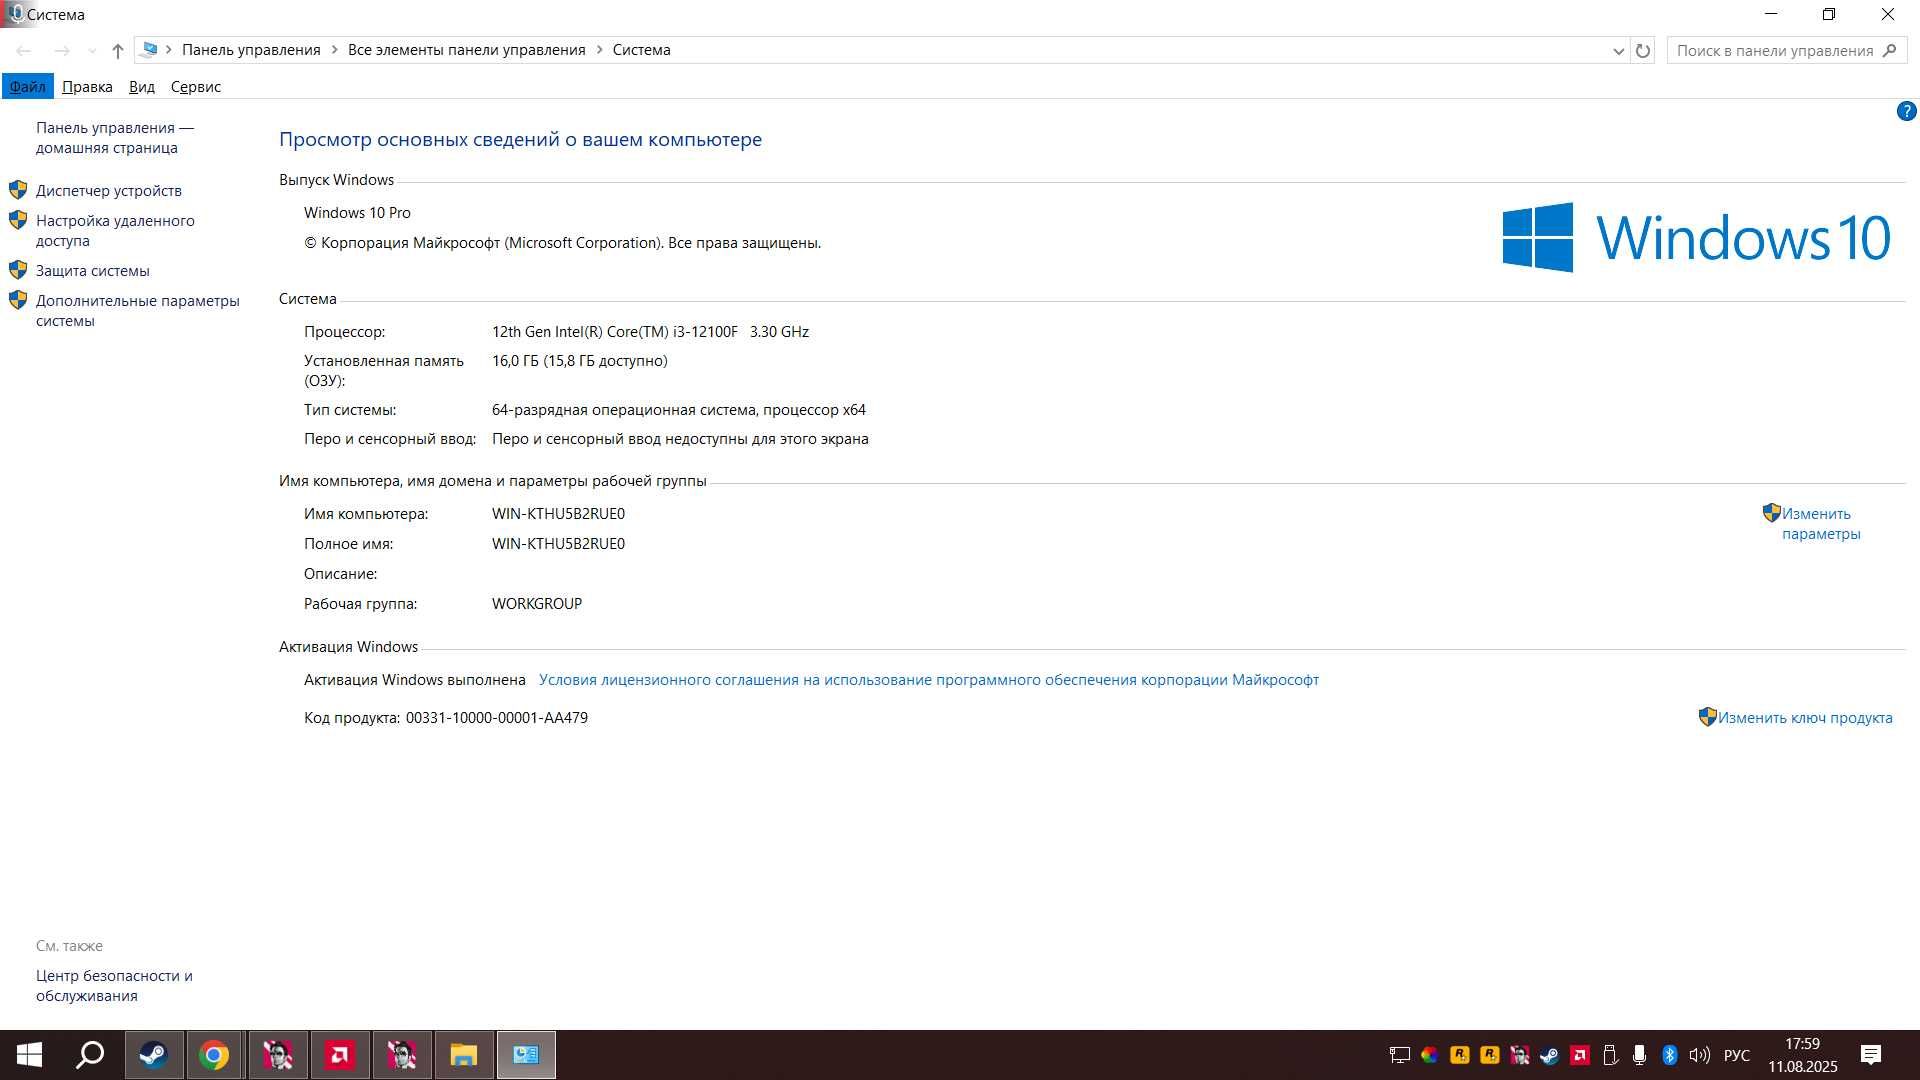
Task: Switch input language РУС indicator
Action: (1737, 1055)
